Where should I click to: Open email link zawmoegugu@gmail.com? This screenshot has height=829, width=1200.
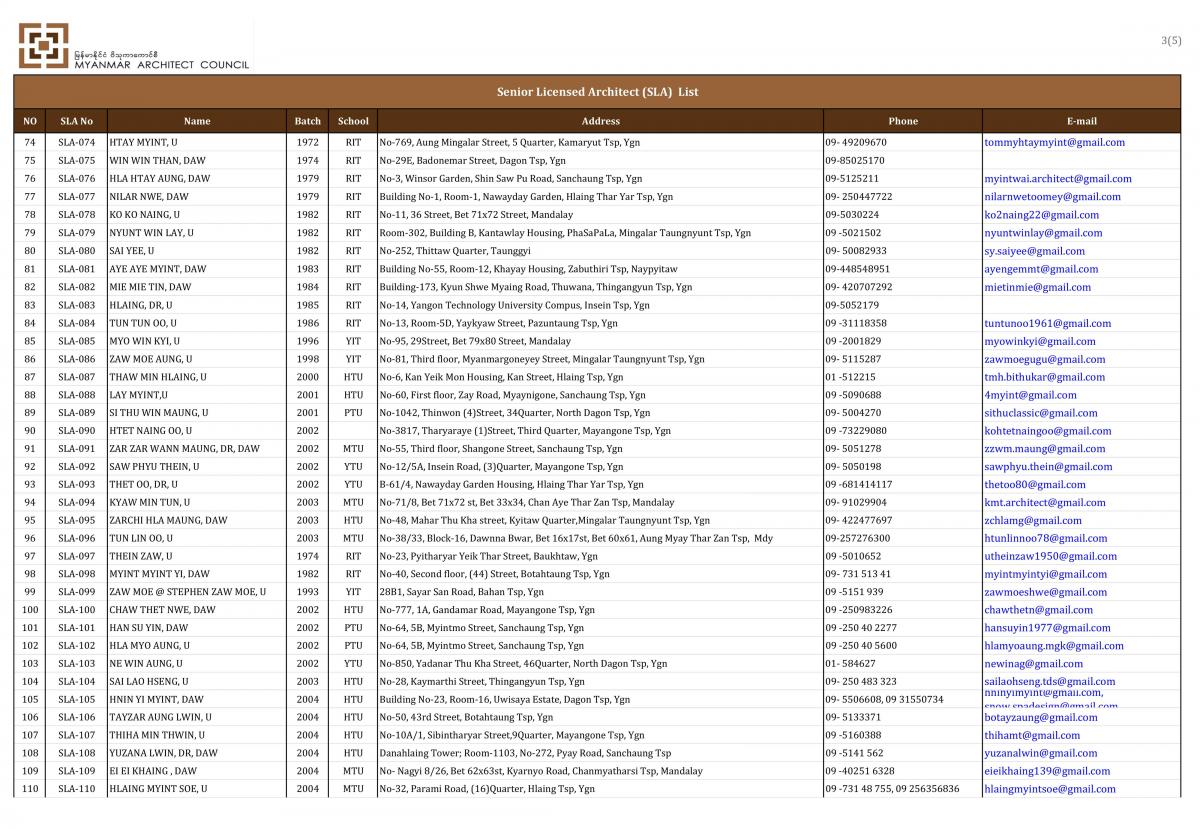1045,359
